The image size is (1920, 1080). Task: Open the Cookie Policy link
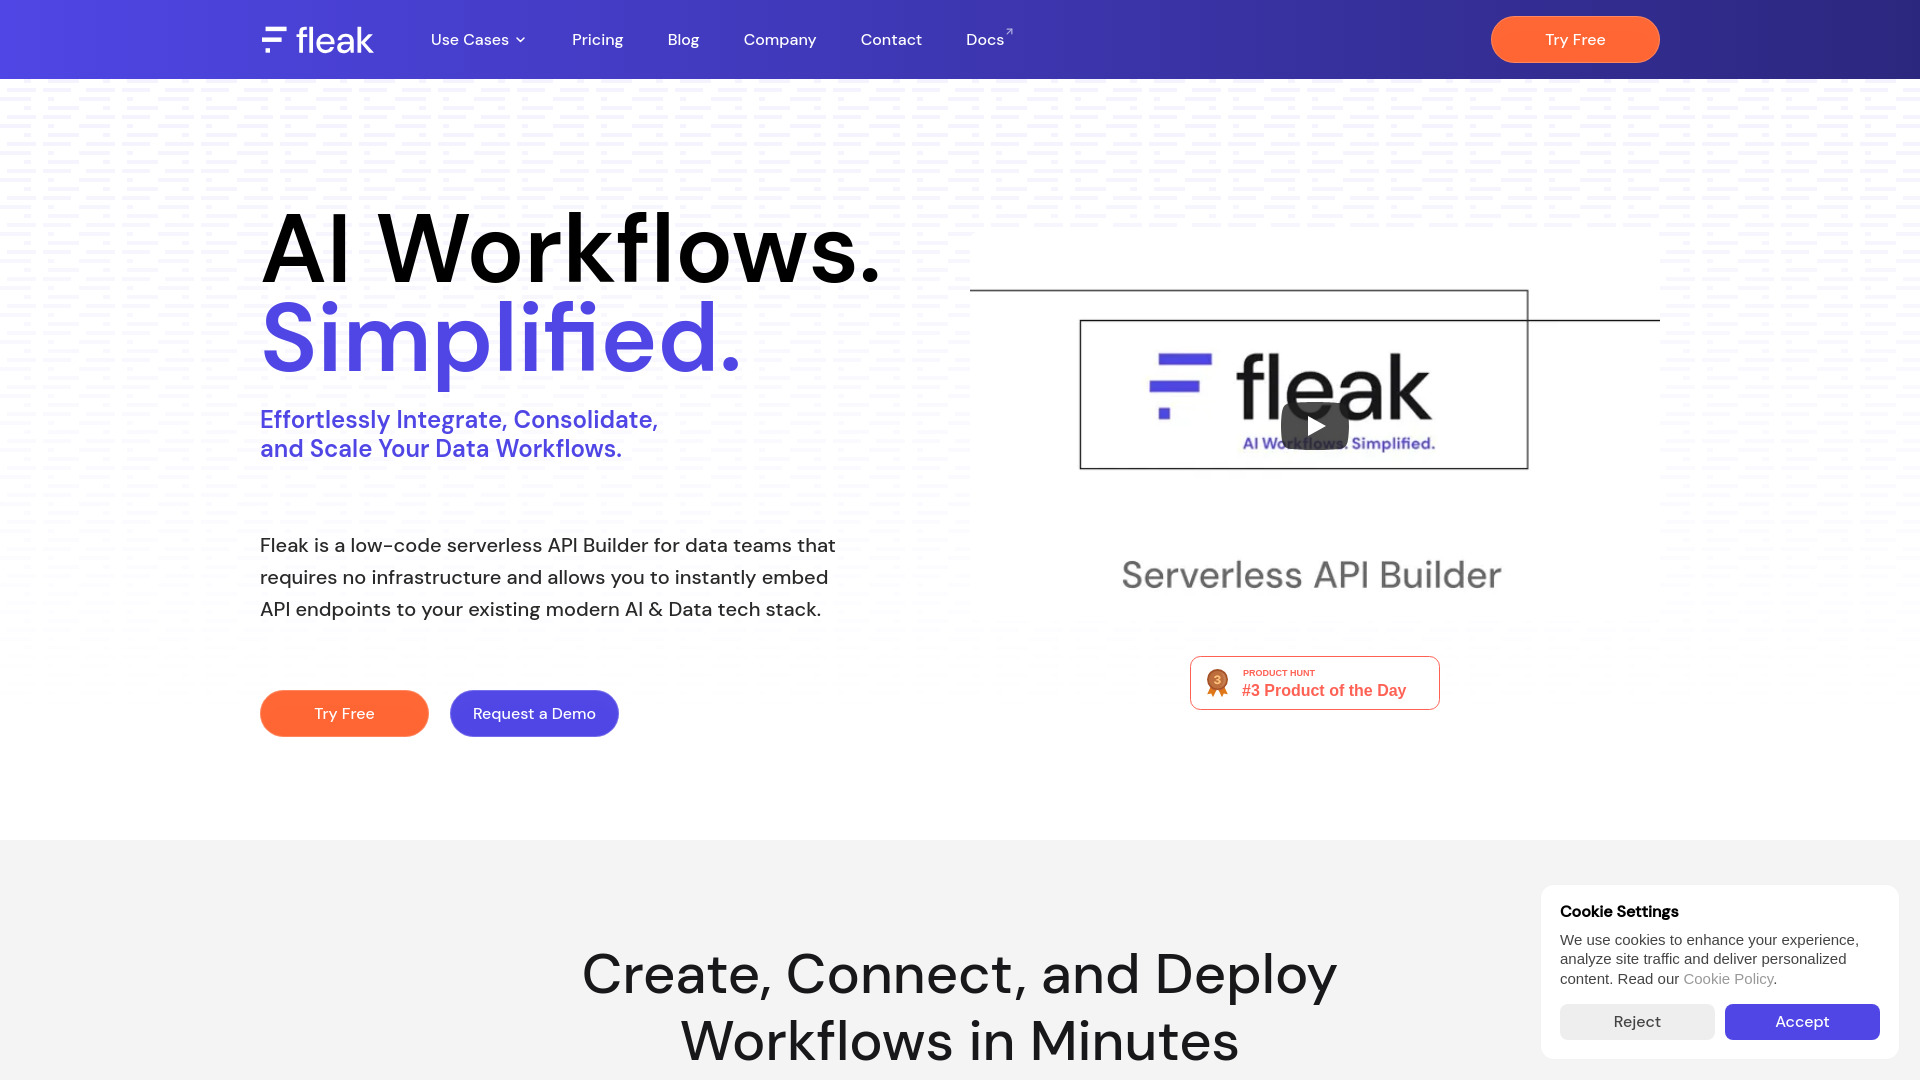(x=1727, y=978)
